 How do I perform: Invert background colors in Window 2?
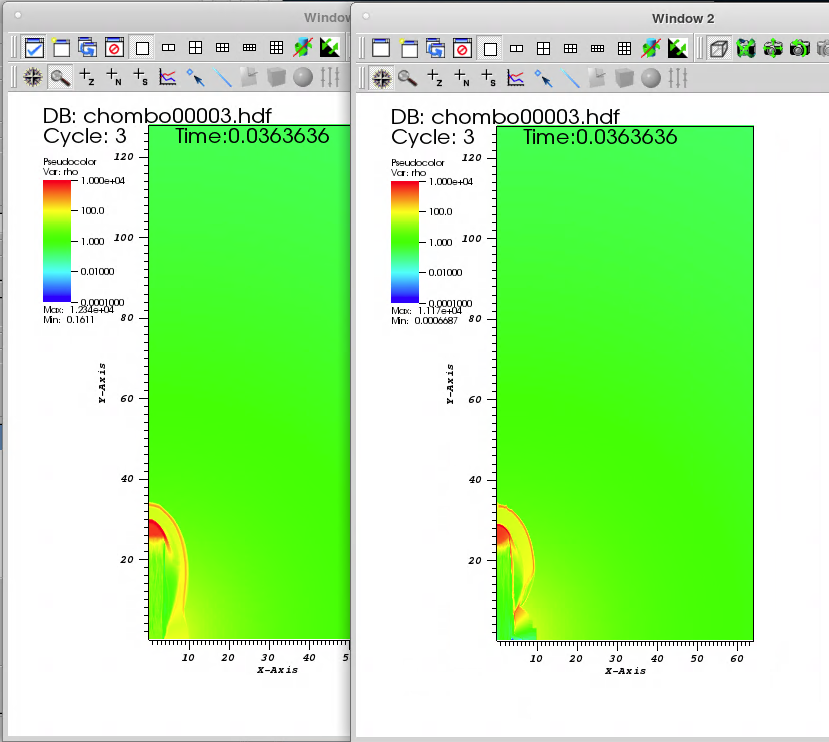(x=678, y=49)
